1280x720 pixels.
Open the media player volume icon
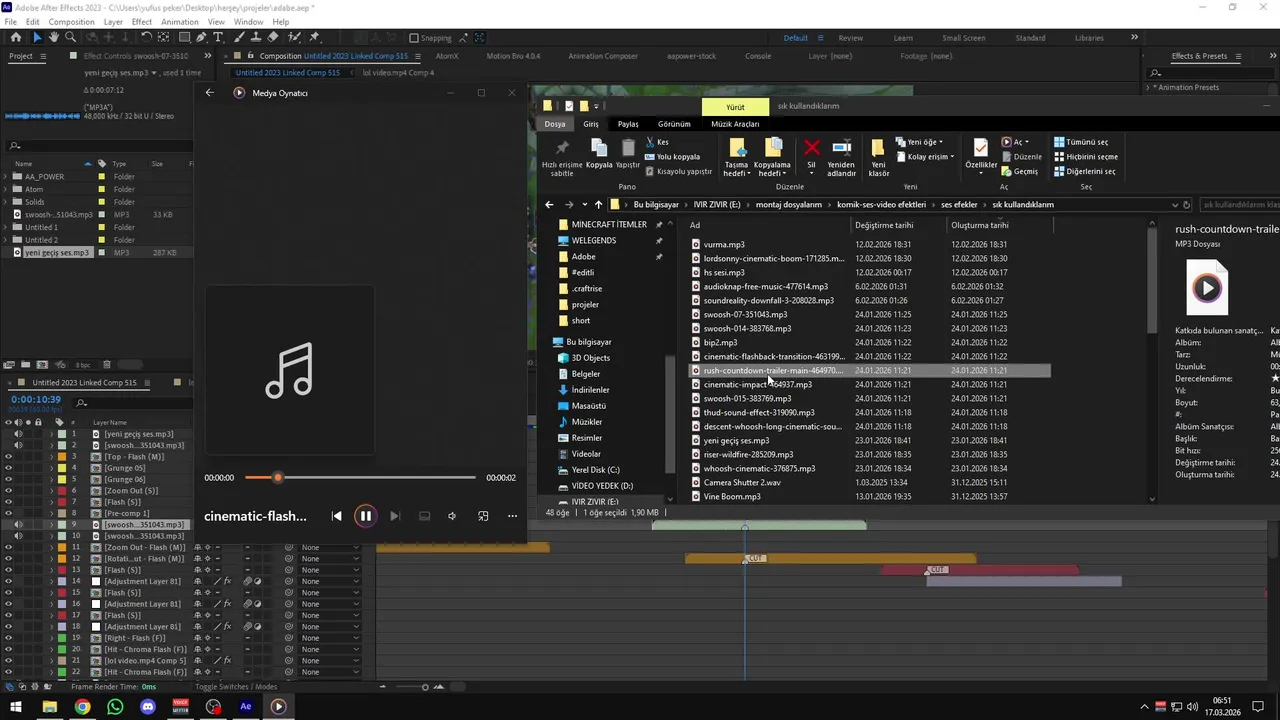click(452, 516)
